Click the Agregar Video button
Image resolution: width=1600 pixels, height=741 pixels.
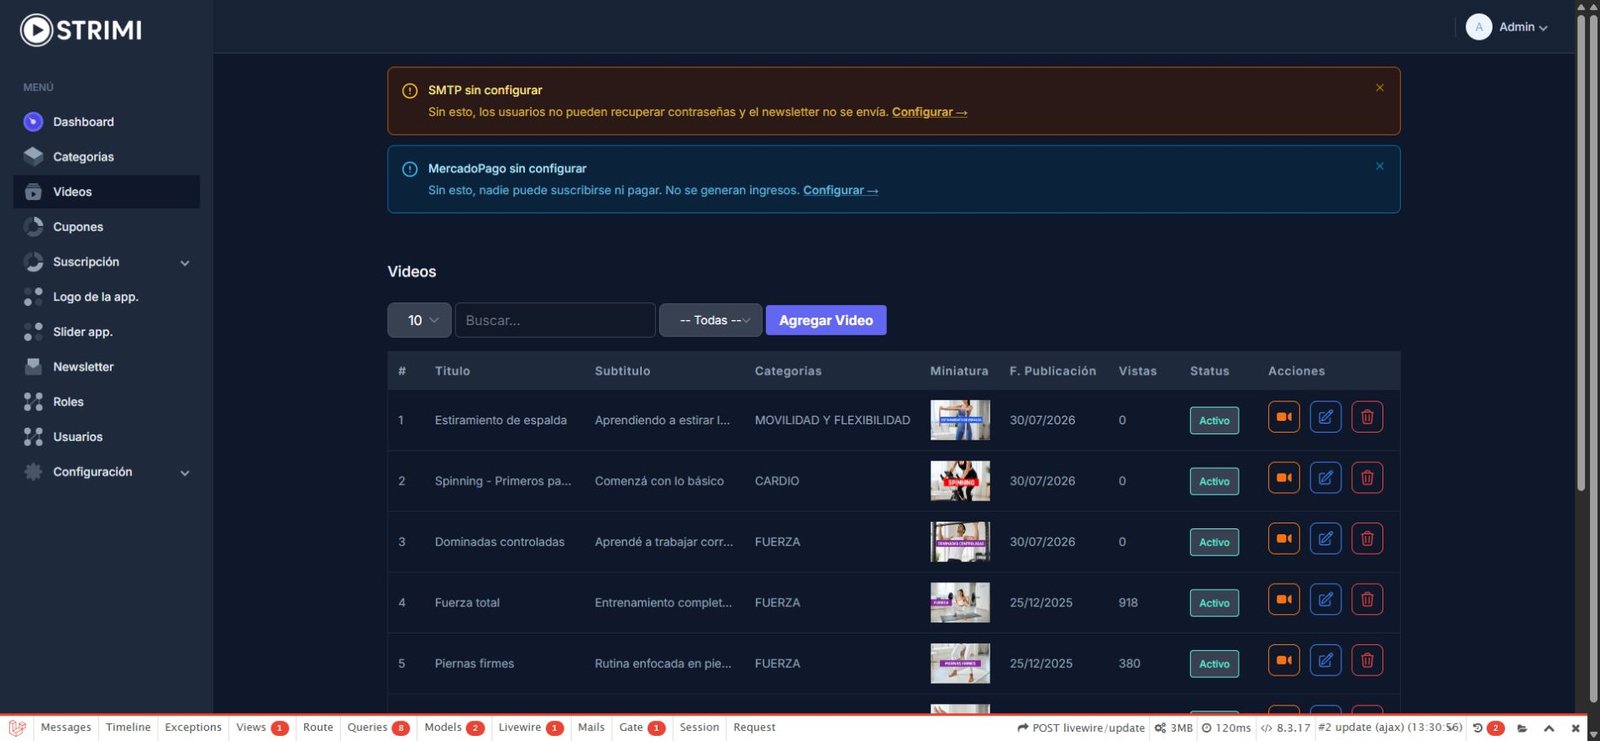click(x=826, y=320)
